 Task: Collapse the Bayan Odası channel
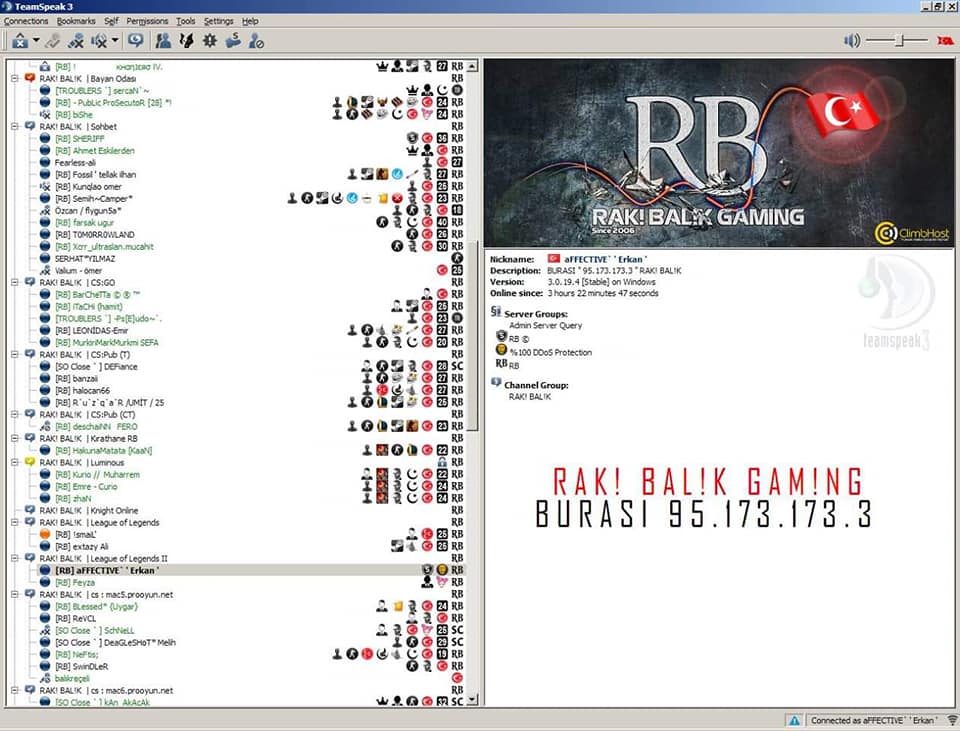click(x=15, y=78)
